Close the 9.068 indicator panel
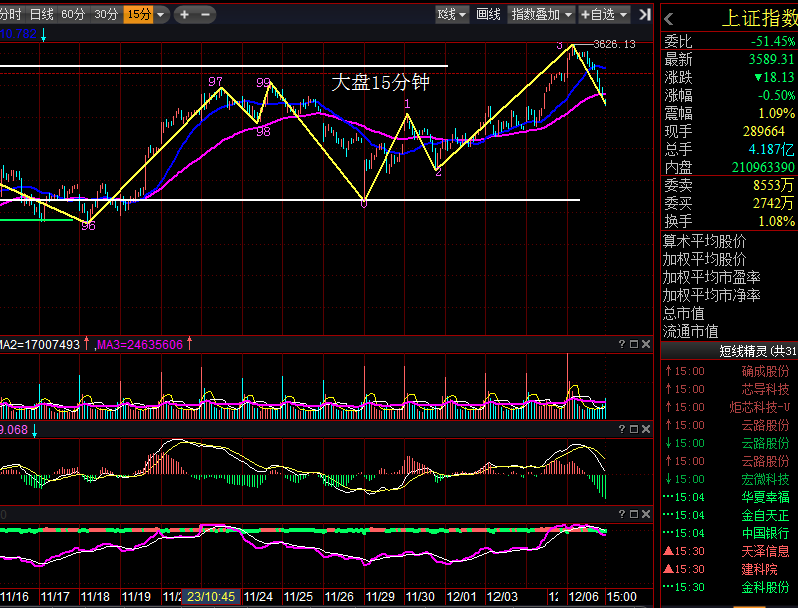 coord(646,429)
